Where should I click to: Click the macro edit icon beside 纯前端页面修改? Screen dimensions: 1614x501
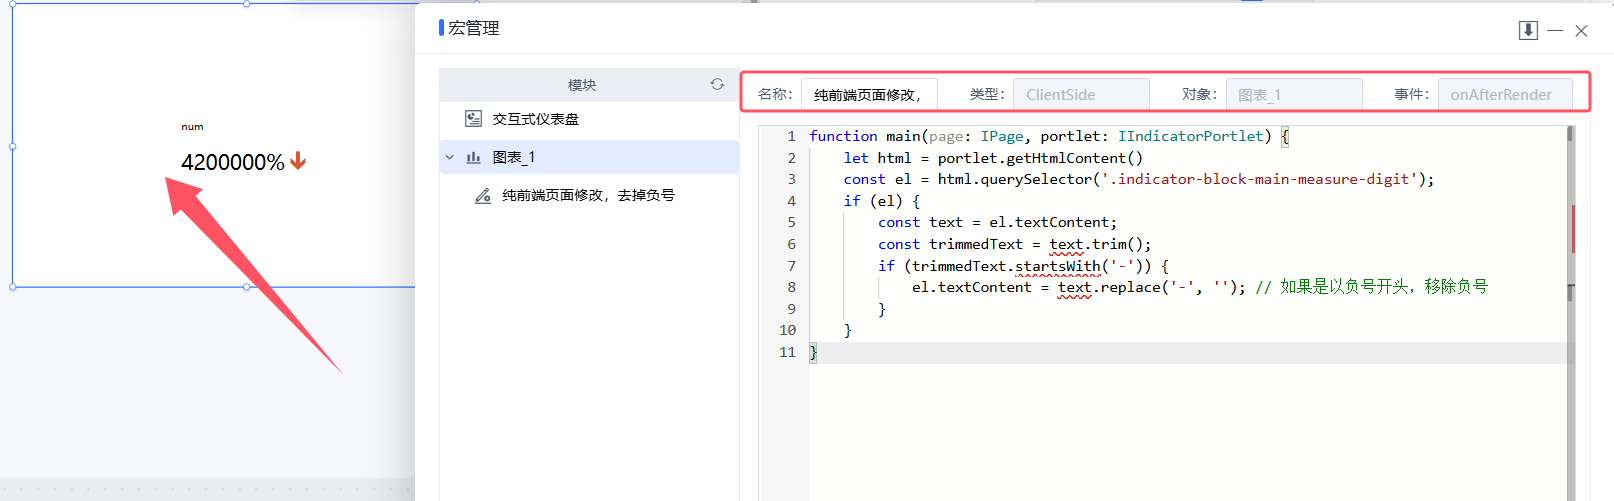click(482, 195)
